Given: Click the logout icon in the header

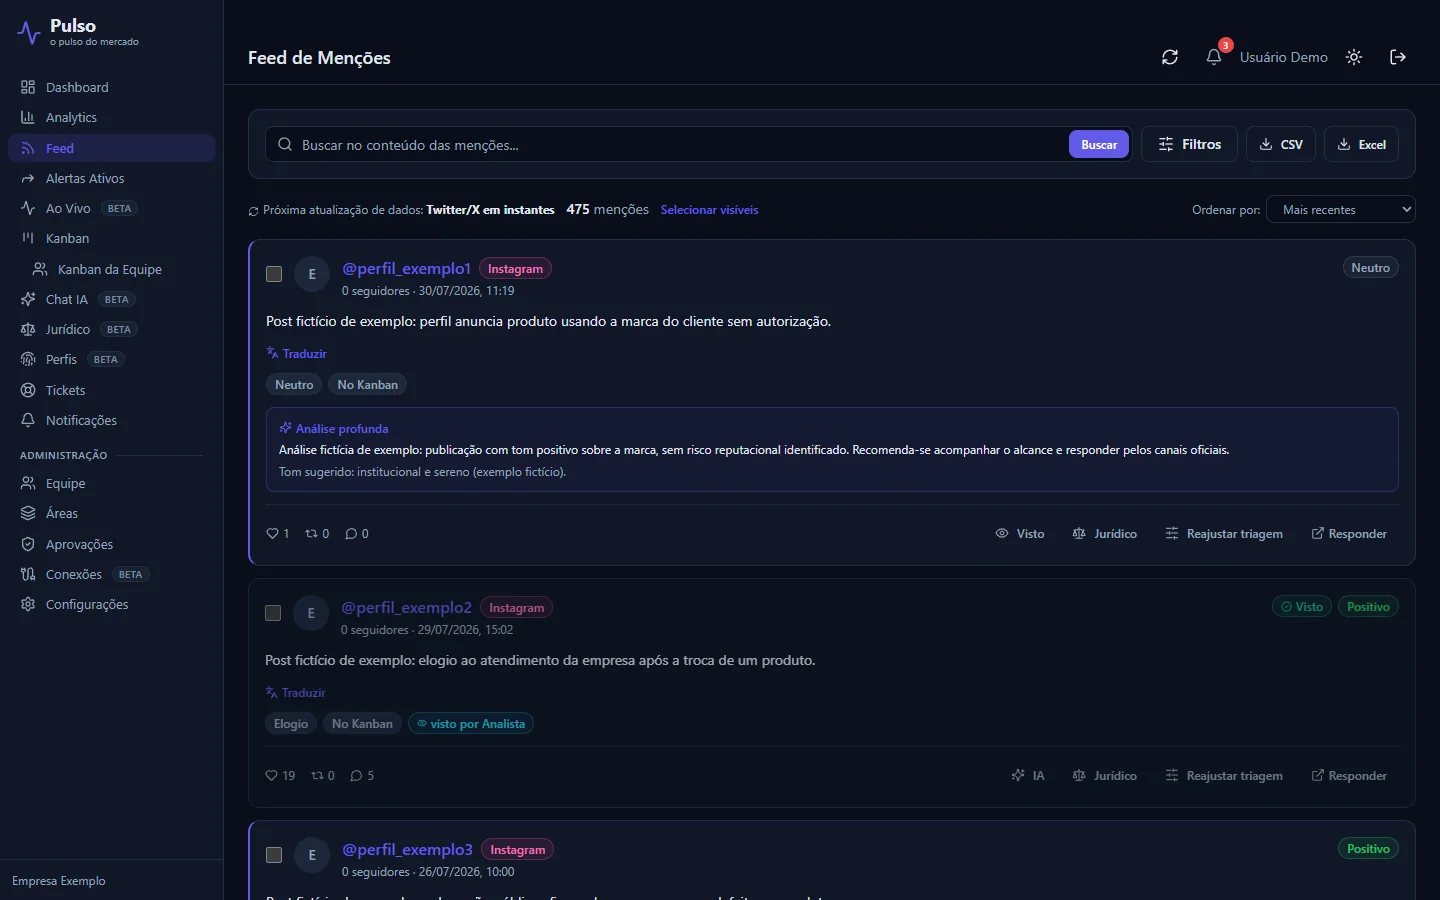Looking at the screenshot, I should click(x=1398, y=57).
